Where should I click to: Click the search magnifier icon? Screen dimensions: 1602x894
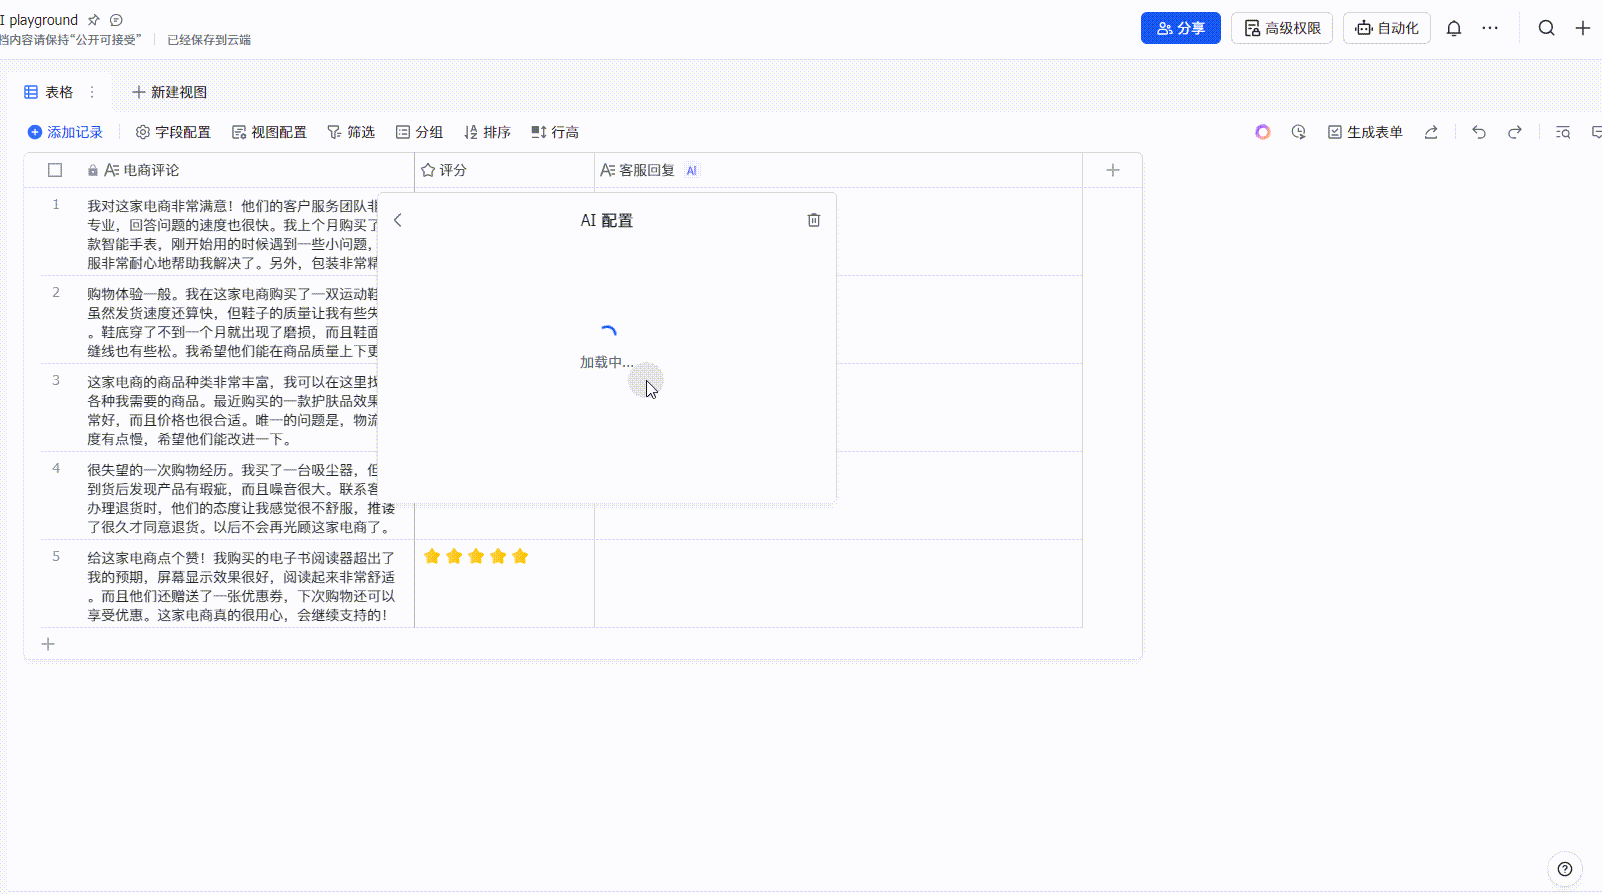1546,28
